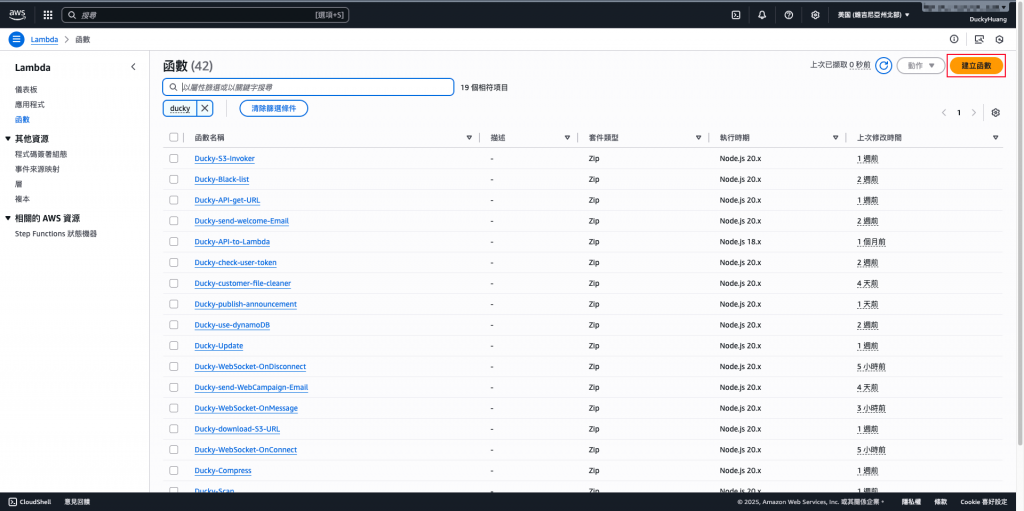Open the 複本 sidebar item

pyautogui.click(x=22, y=199)
